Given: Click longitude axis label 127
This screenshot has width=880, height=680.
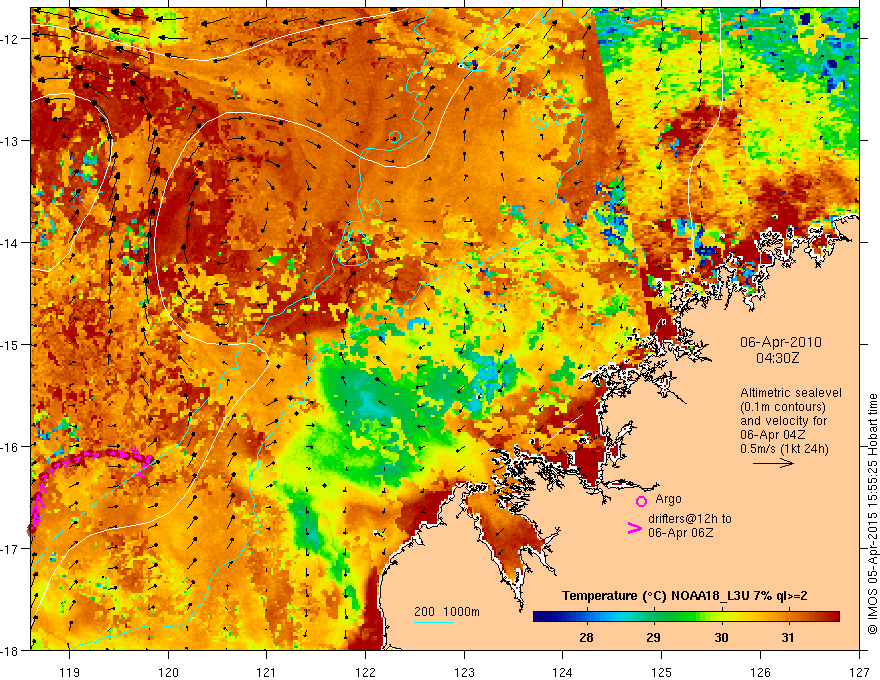Looking at the screenshot, I should [x=859, y=672].
